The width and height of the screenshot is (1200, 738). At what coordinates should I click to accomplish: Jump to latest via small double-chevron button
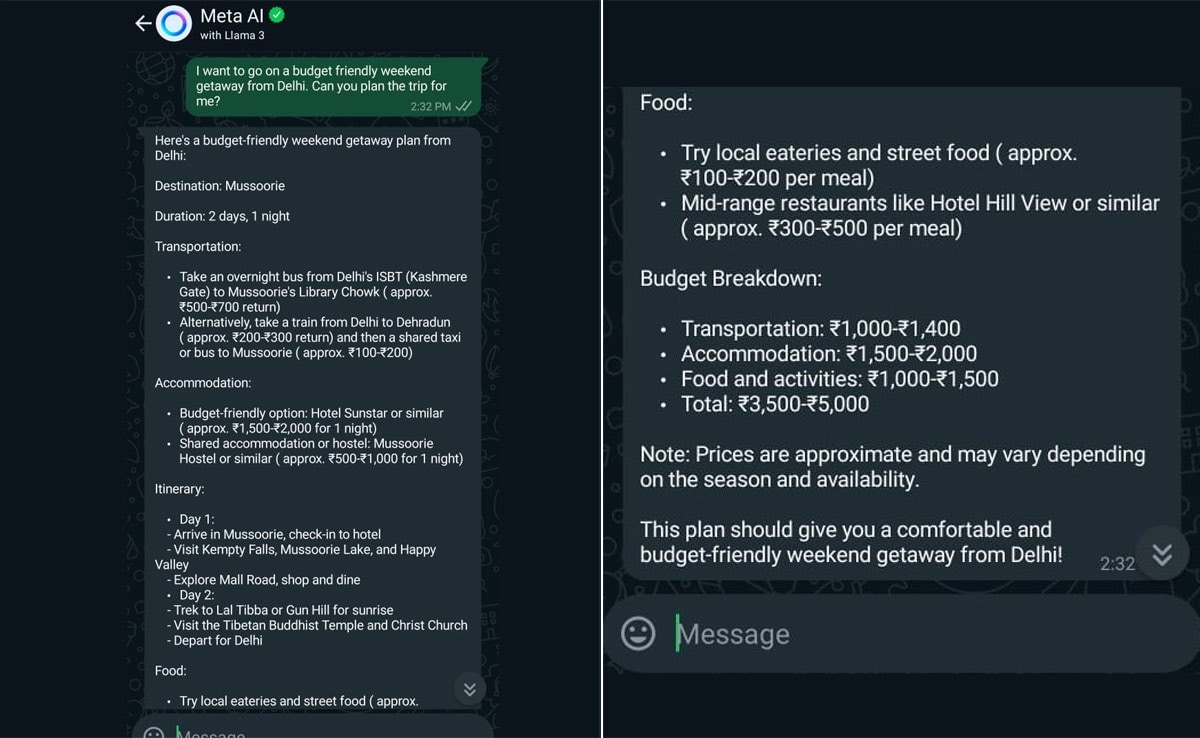[469, 689]
